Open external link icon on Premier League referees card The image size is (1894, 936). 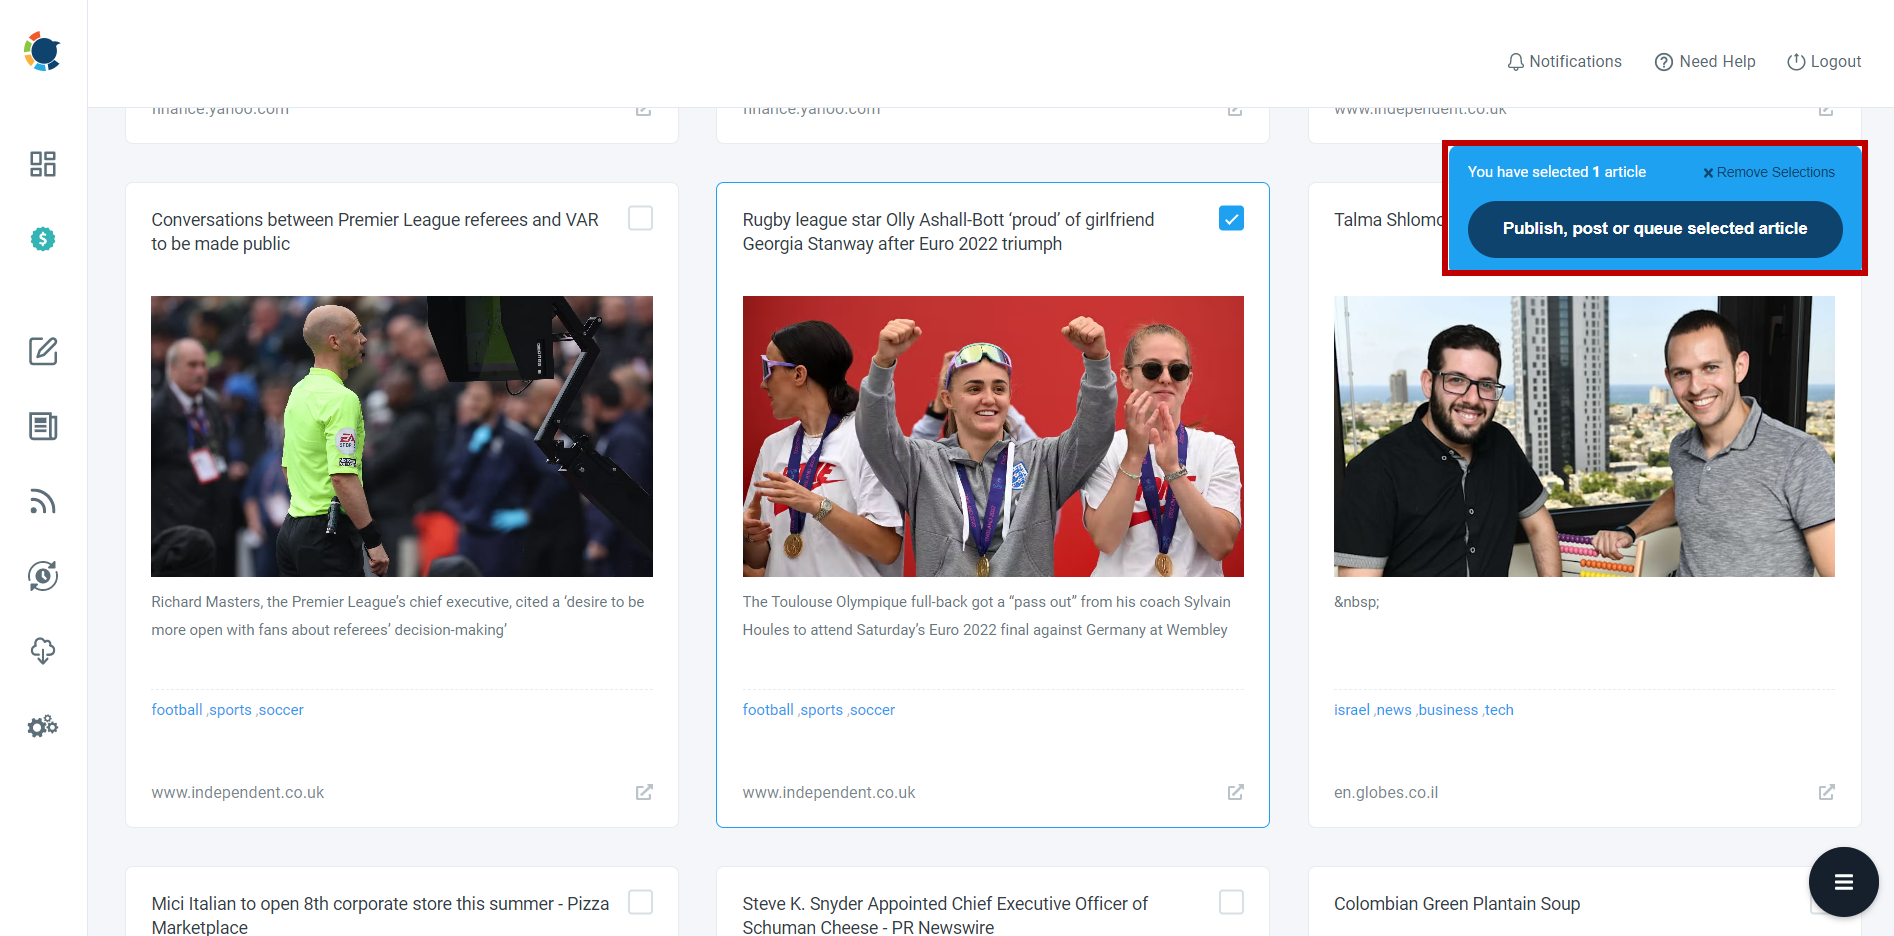[644, 792]
